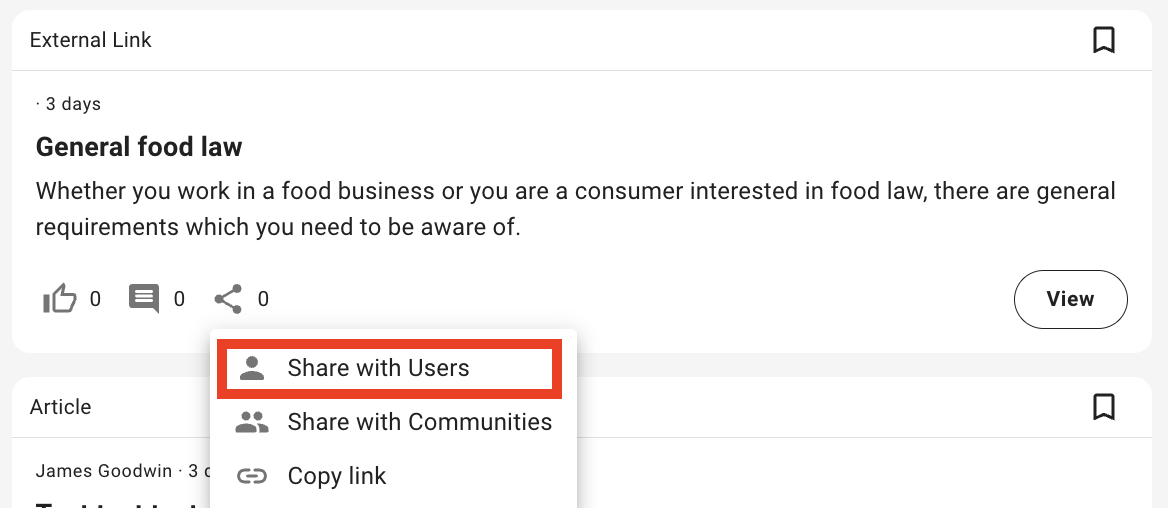Viewport: 1168px width, 508px height.
Task: Click the food law description paragraph
Action: [575, 208]
